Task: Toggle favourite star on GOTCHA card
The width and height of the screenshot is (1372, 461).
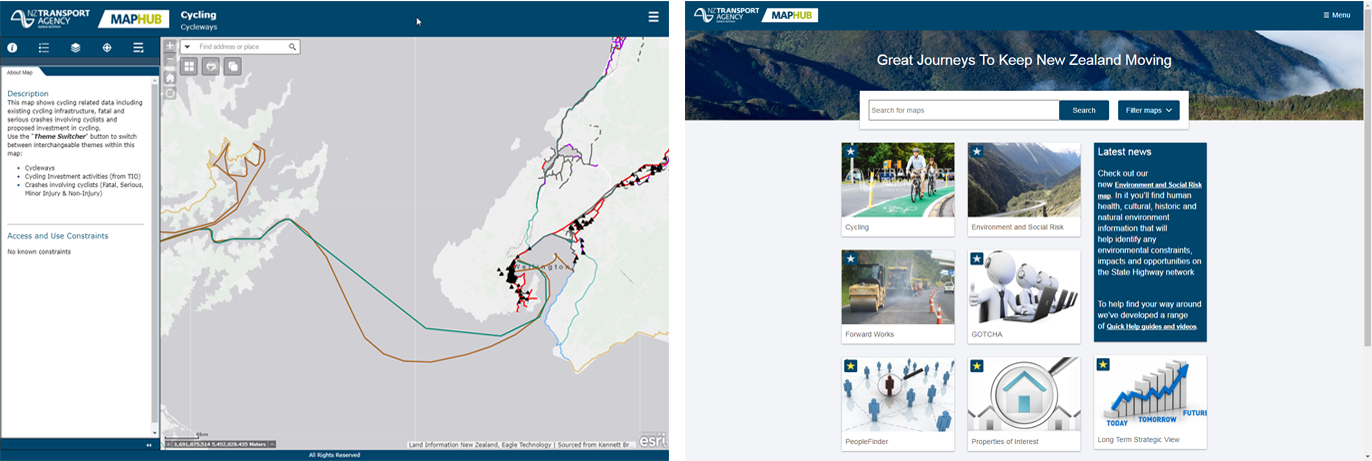Action: (x=976, y=259)
